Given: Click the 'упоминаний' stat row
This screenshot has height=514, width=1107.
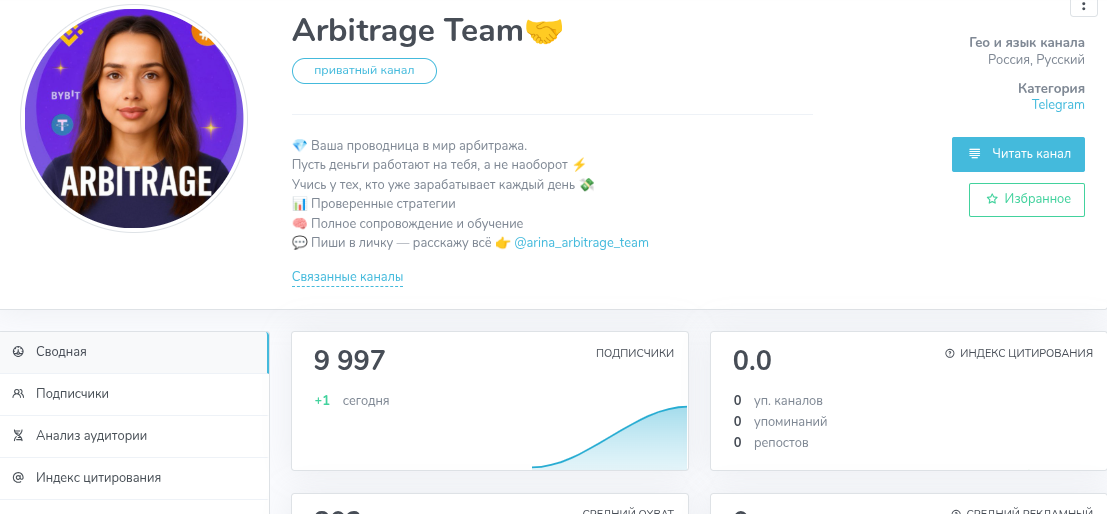Looking at the screenshot, I should click(x=780, y=422).
